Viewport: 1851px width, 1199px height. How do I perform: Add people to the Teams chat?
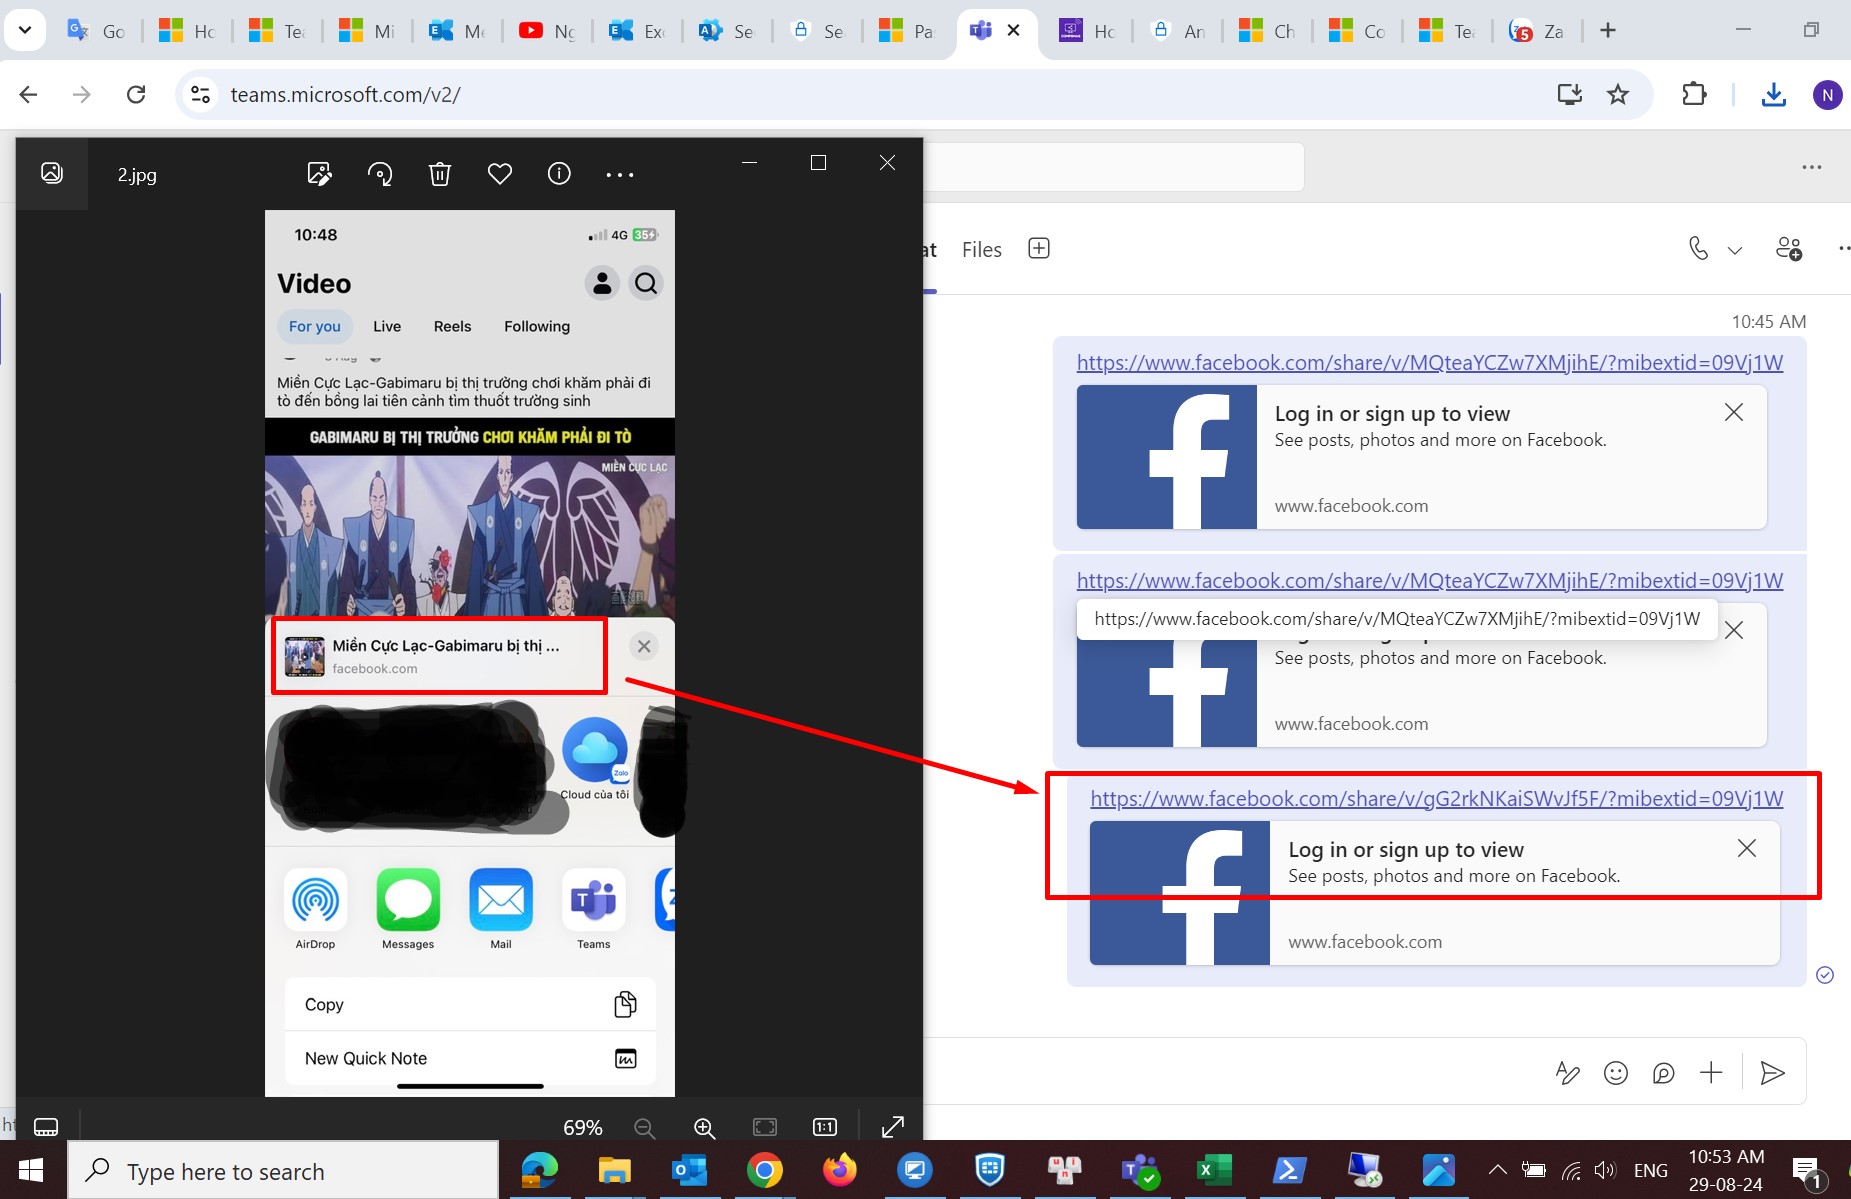(1789, 248)
